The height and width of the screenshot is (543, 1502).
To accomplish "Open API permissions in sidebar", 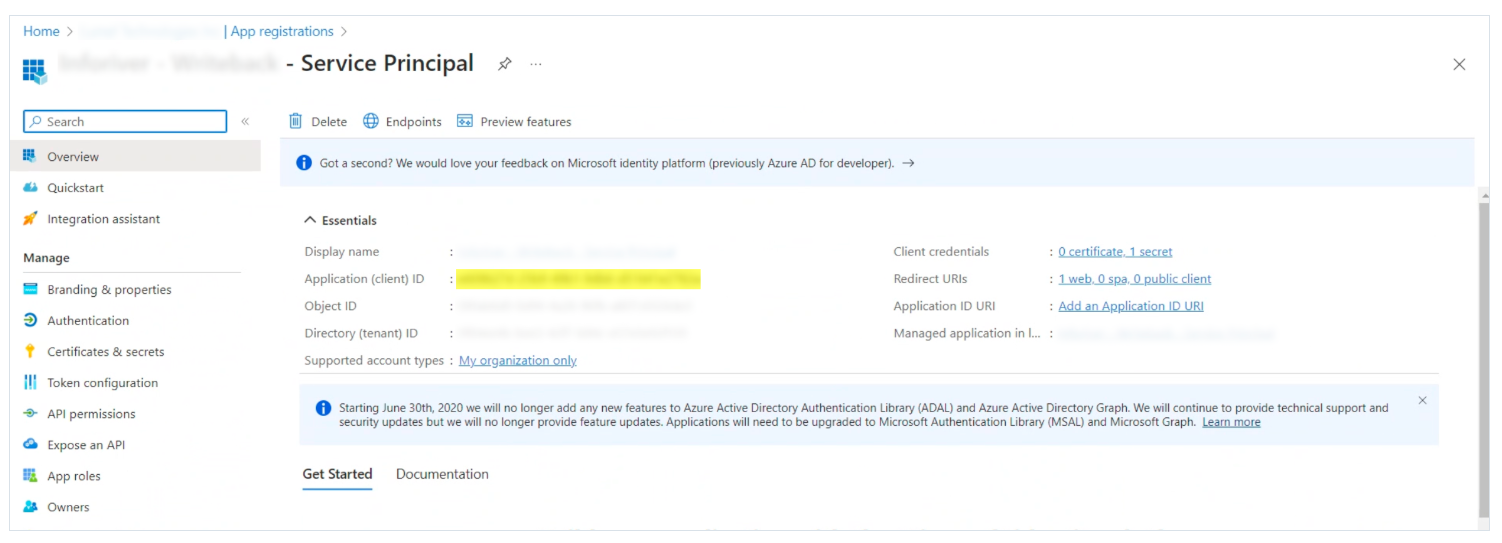I will 91,414.
